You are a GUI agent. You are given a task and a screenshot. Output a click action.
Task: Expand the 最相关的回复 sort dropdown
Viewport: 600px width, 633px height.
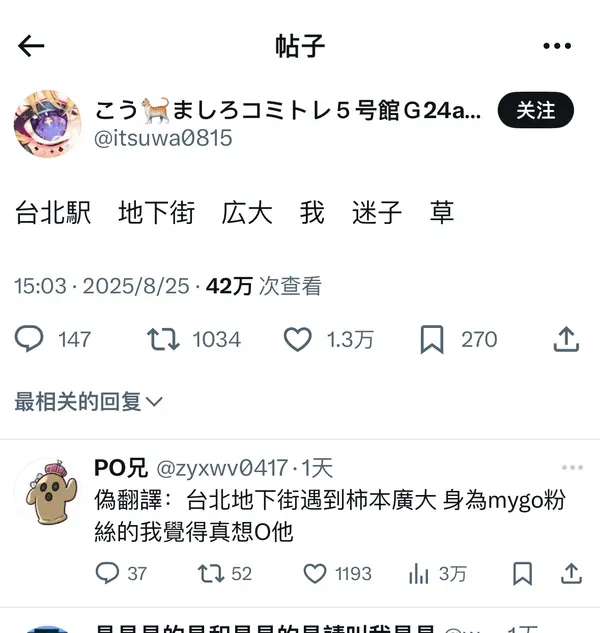pos(88,402)
